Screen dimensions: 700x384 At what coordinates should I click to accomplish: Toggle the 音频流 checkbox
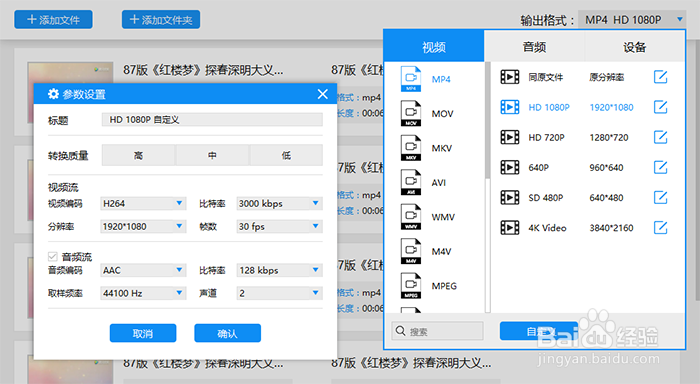(x=52, y=256)
